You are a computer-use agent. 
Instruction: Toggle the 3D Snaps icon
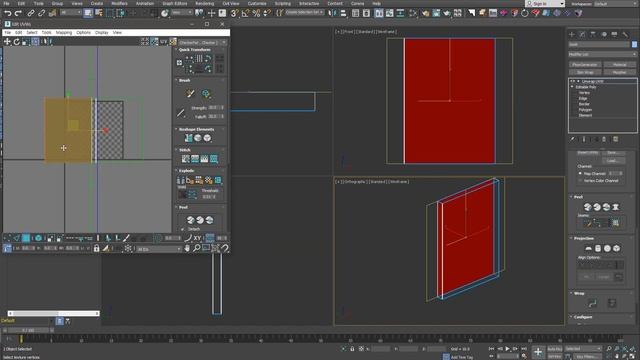[x=234, y=13]
